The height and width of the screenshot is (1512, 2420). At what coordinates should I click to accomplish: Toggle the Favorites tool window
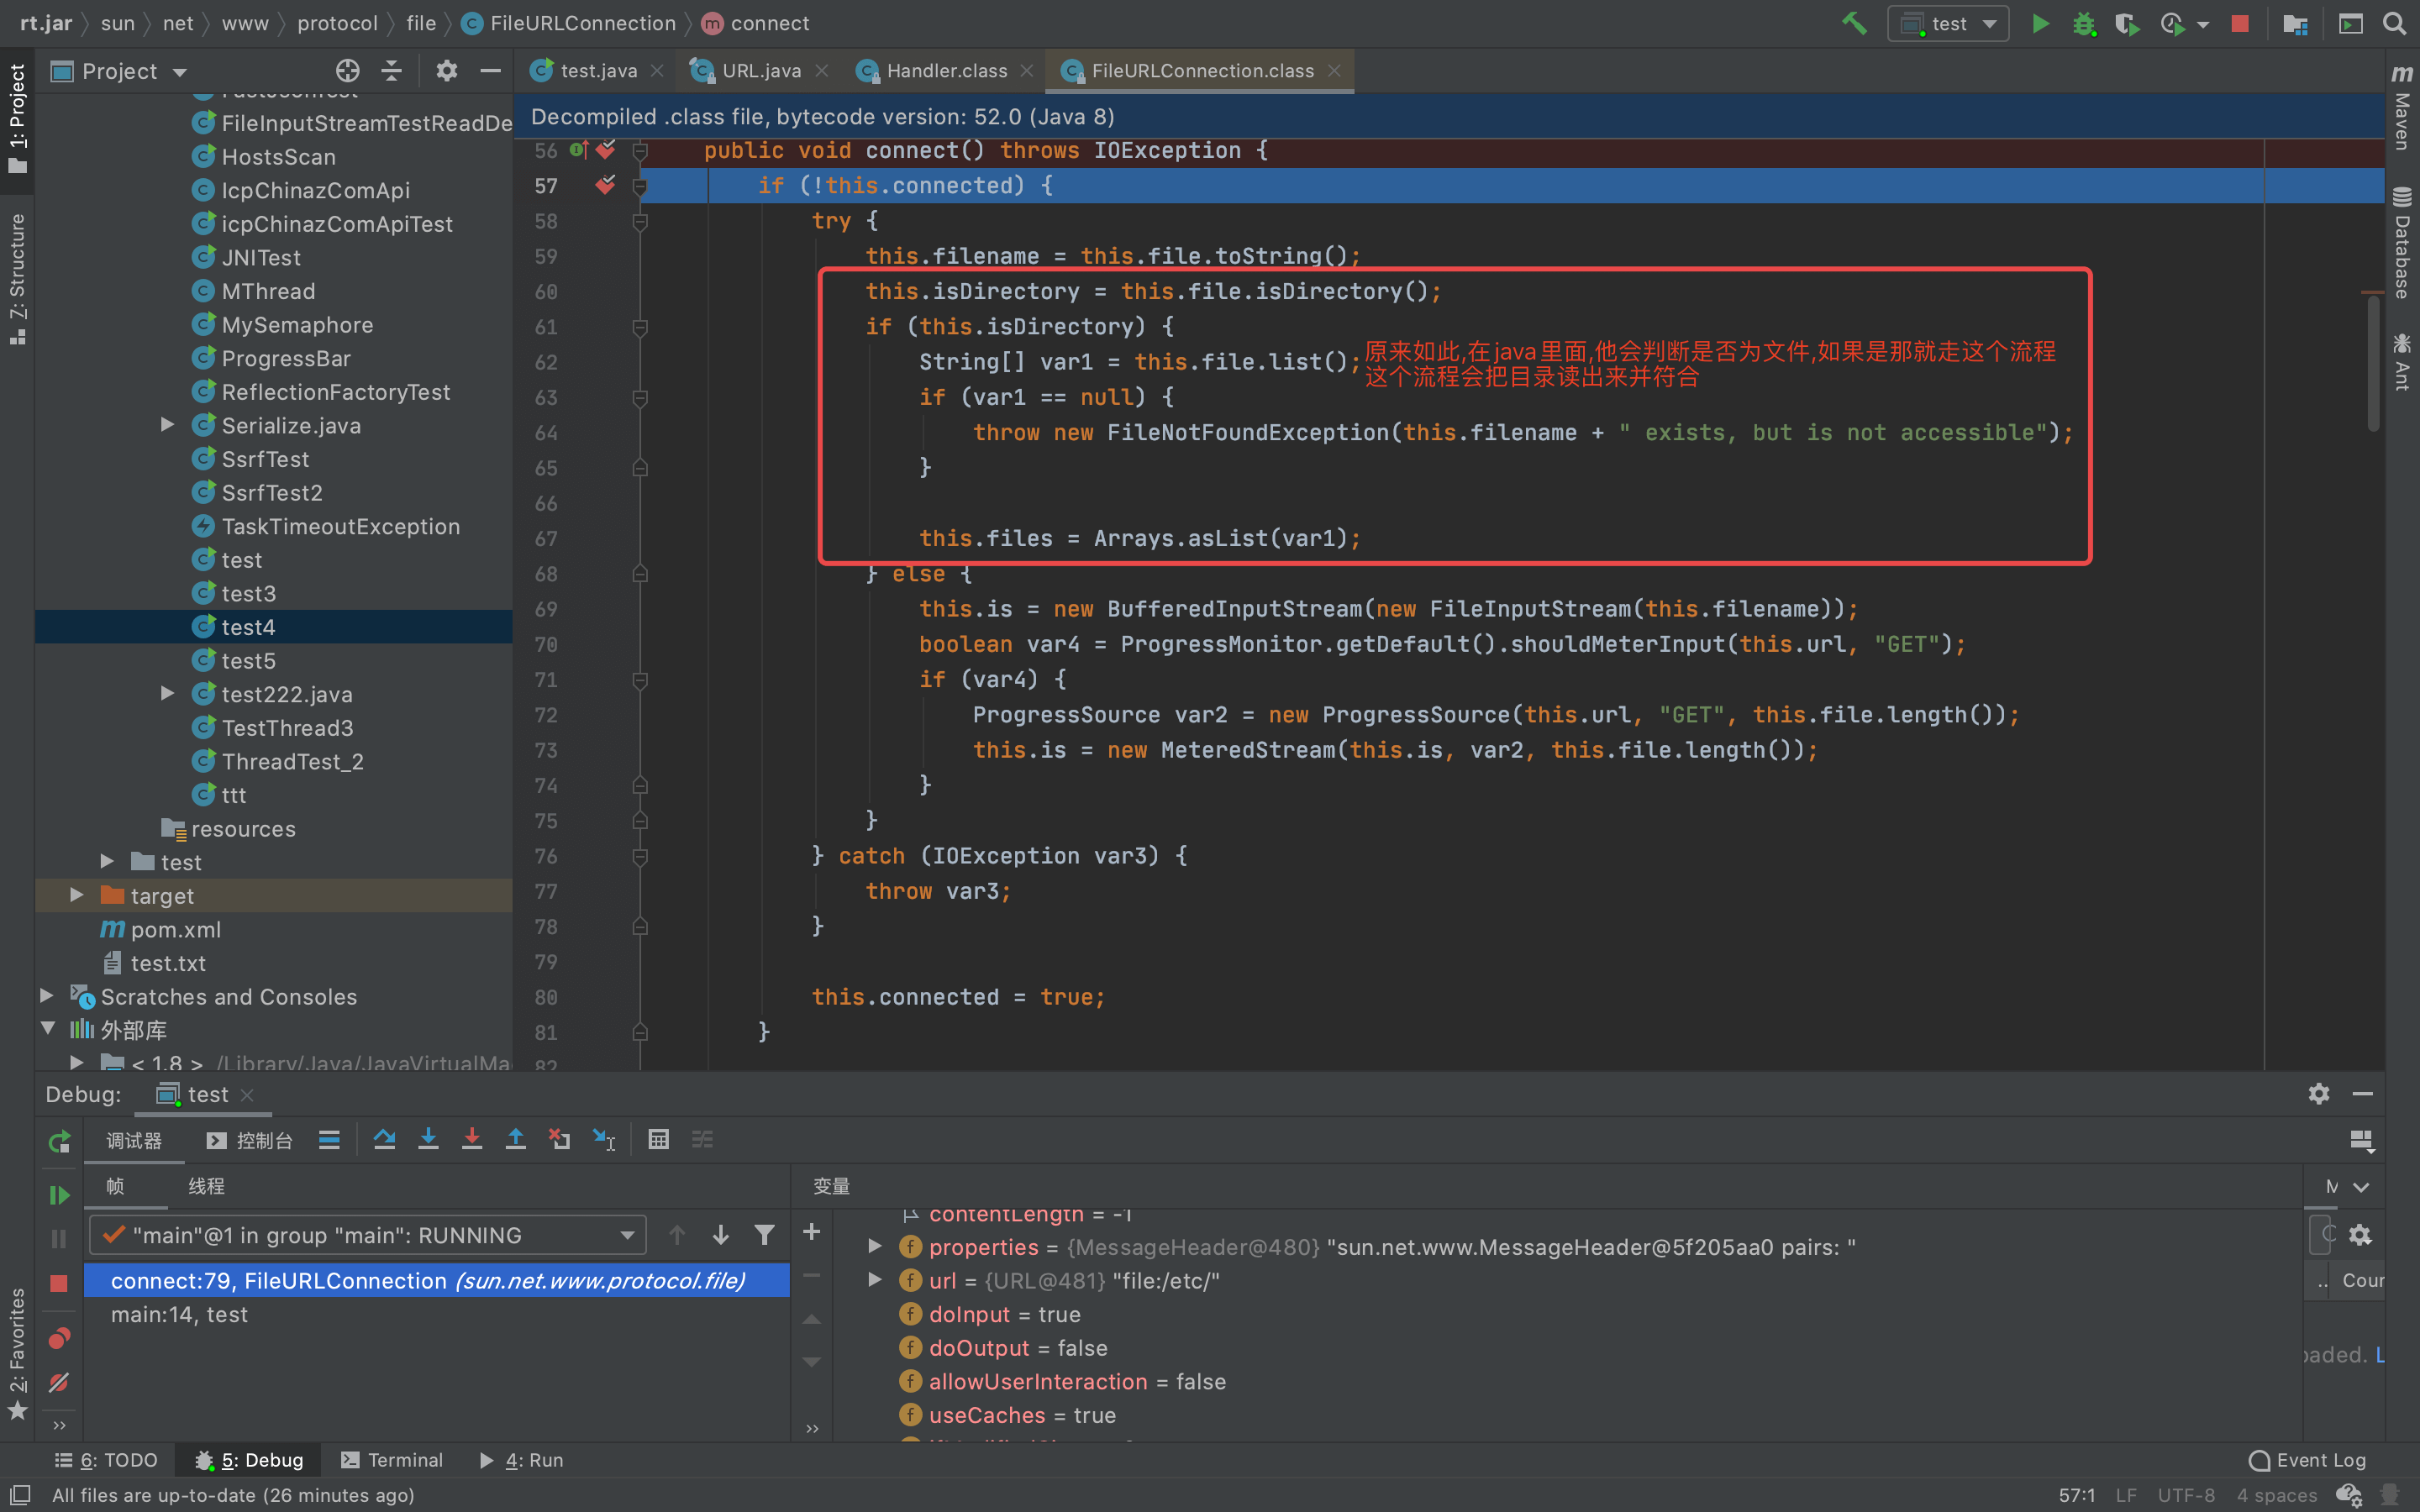(17, 1354)
